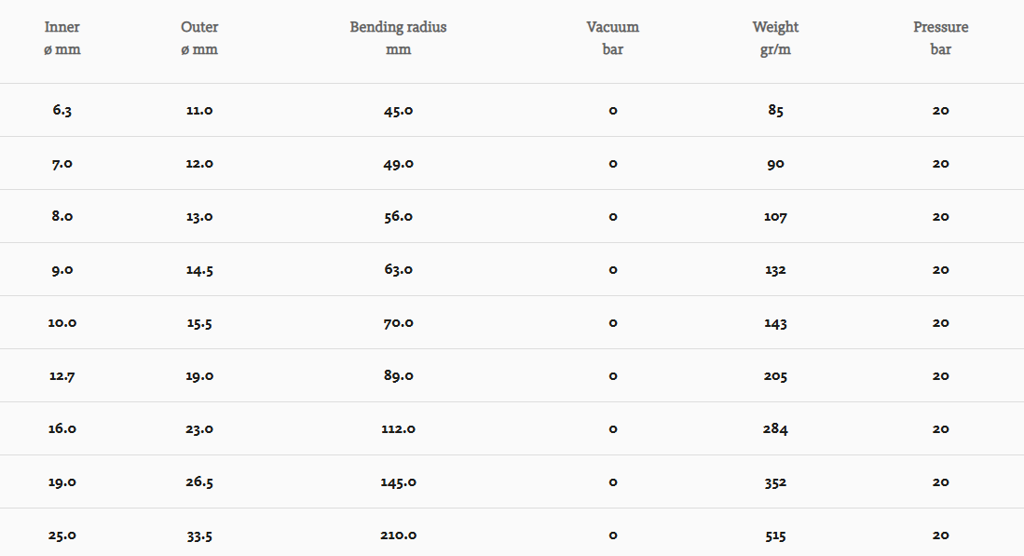The height and width of the screenshot is (556, 1024).
Task: Click the 6.3 inner diameter cell
Action: pyautogui.click(x=62, y=110)
